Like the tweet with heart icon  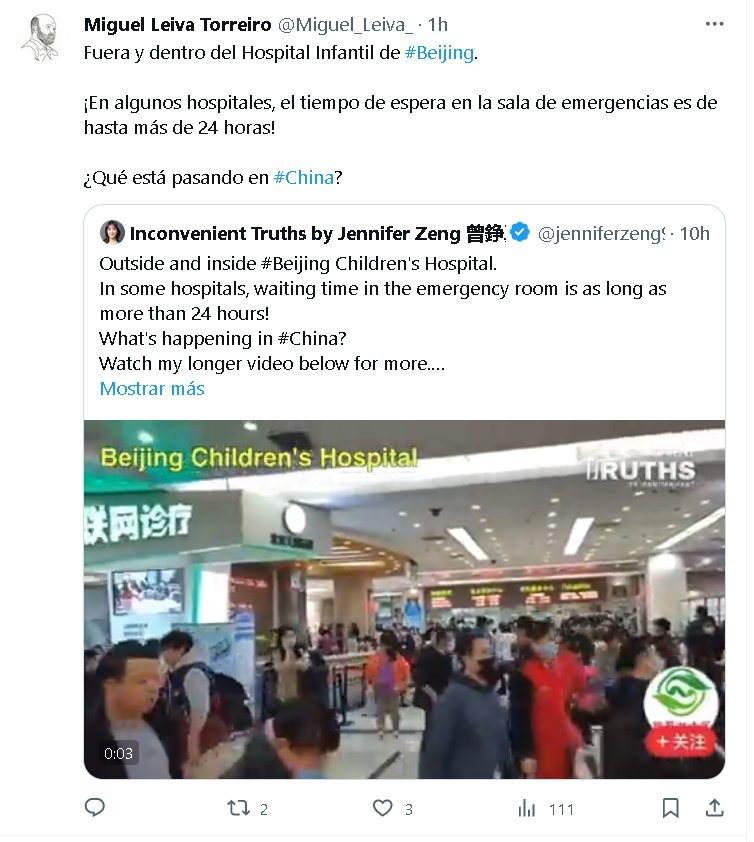(x=382, y=808)
